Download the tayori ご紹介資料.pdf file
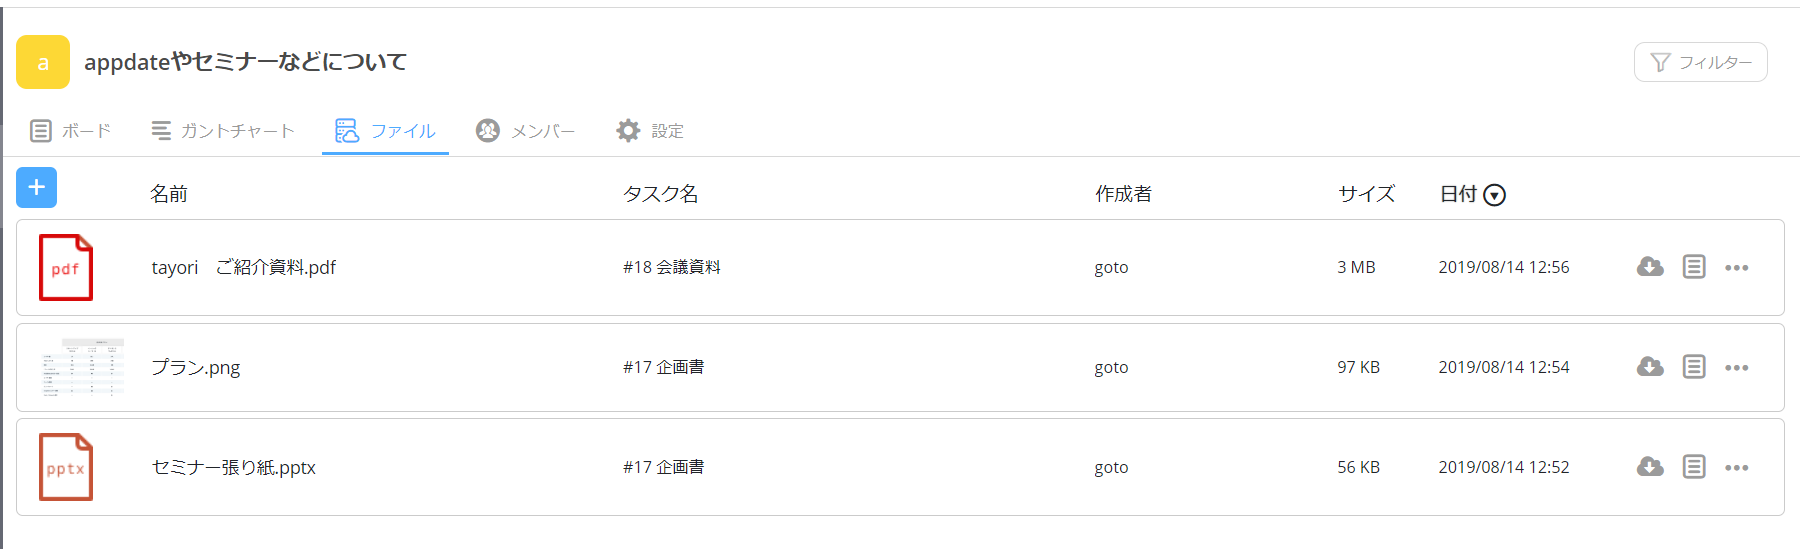1800x549 pixels. (x=1650, y=267)
